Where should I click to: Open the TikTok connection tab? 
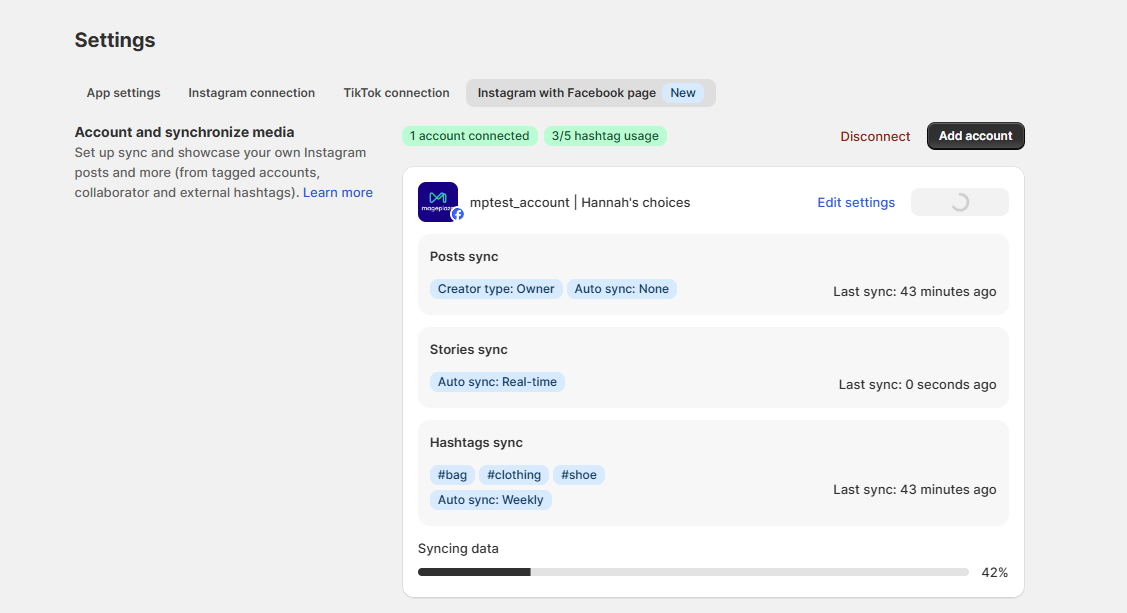coord(396,93)
